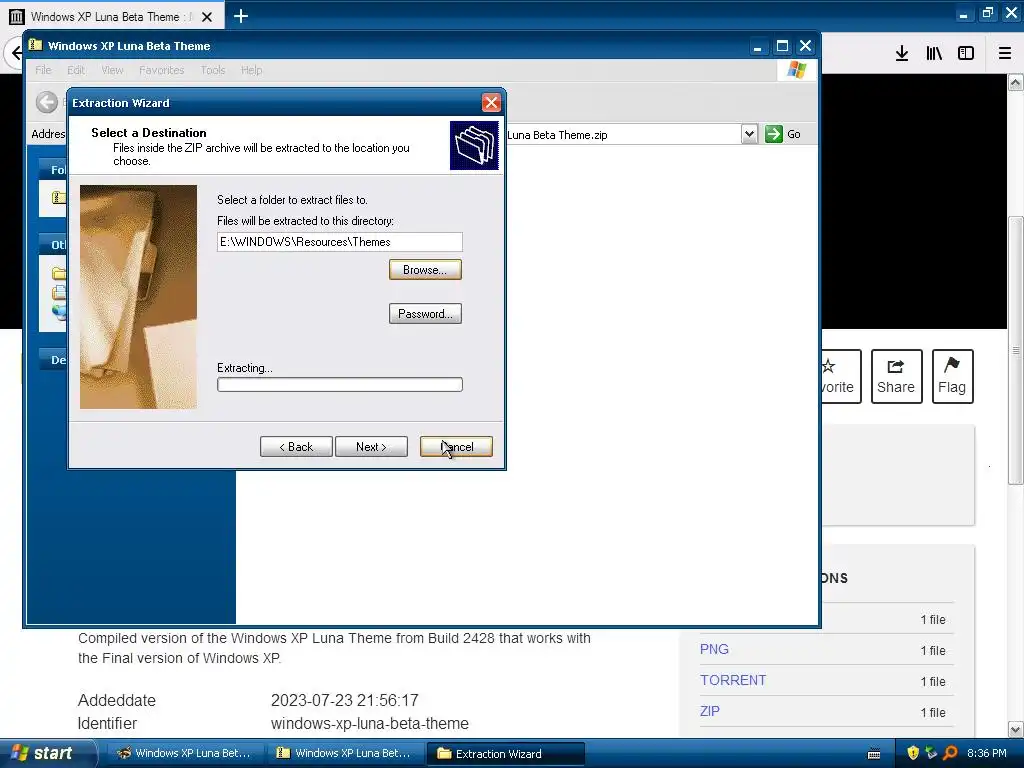1024x768 pixels.
Task: Click the orange magnifier tray icon
Action: pos(950,753)
